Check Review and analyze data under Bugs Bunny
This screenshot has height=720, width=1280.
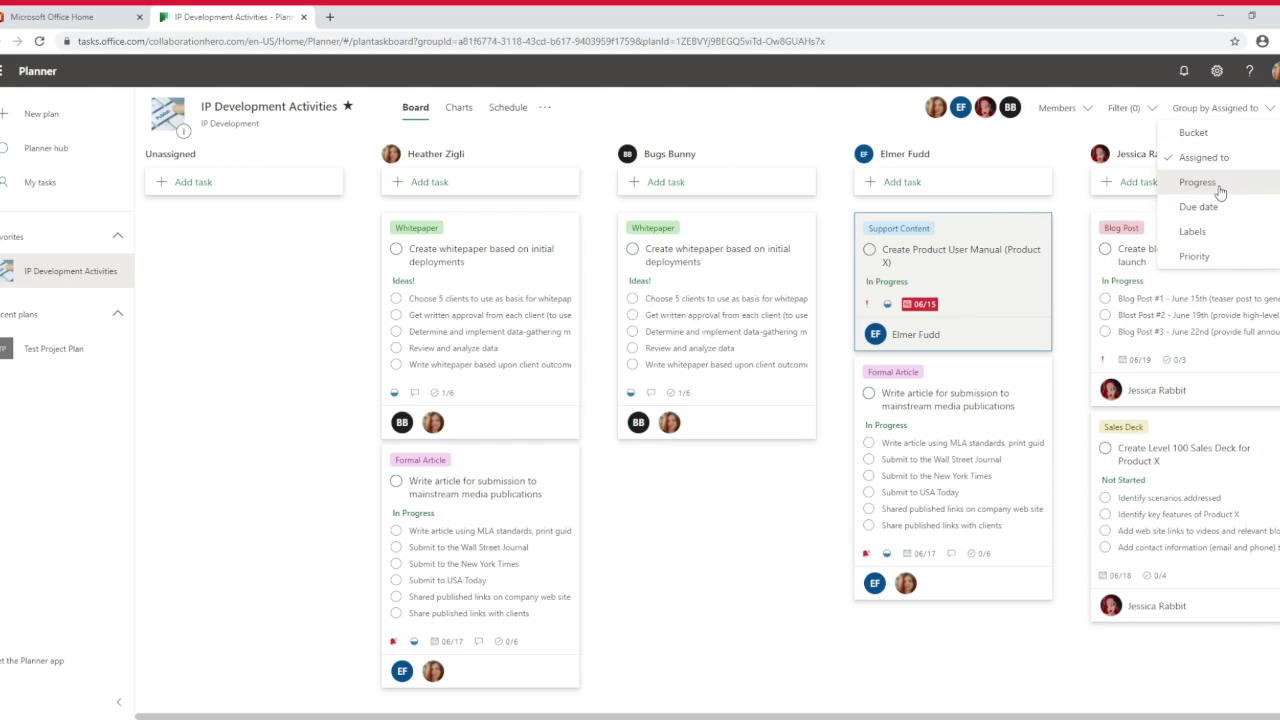633,348
